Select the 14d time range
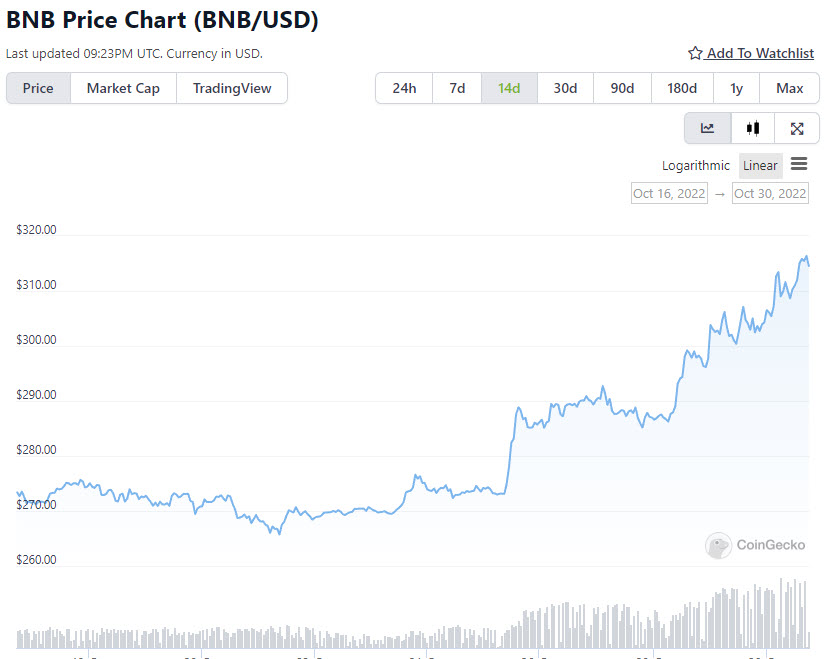This screenshot has width=825, height=659. click(x=509, y=88)
